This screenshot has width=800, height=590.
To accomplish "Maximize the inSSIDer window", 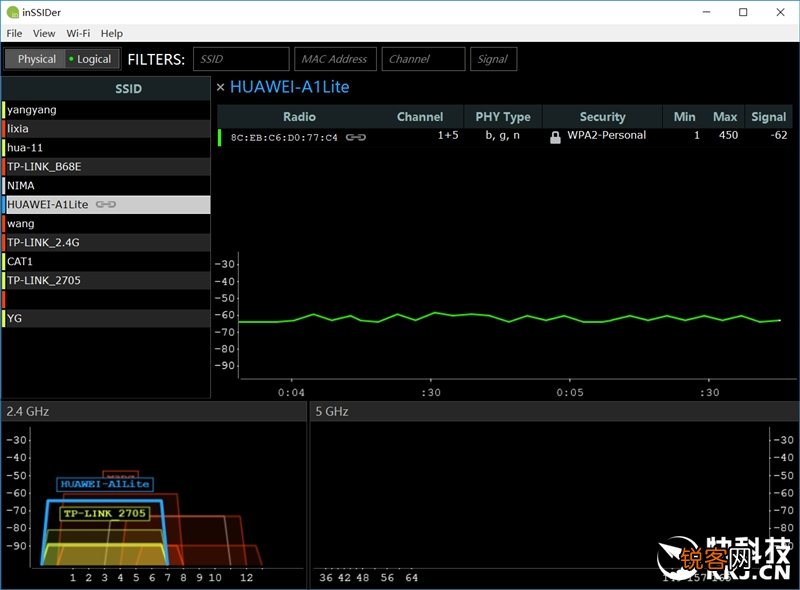I will pyautogui.click(x=743, y=12).
